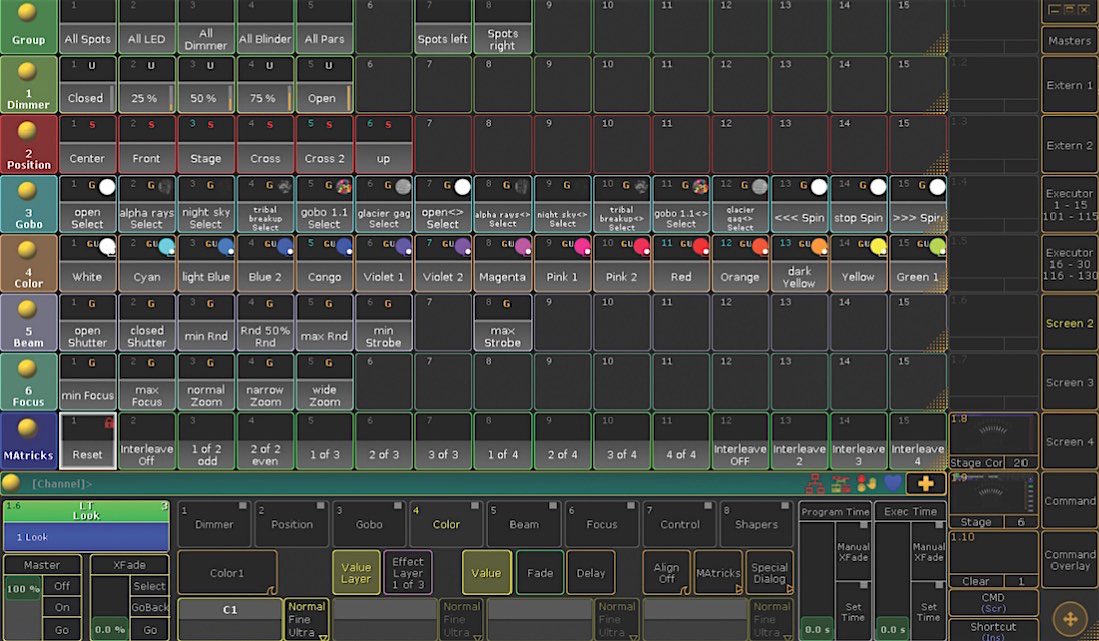Click Set Time under Program Time
This screenshot has width=1099, height=641.
point(853,611)
